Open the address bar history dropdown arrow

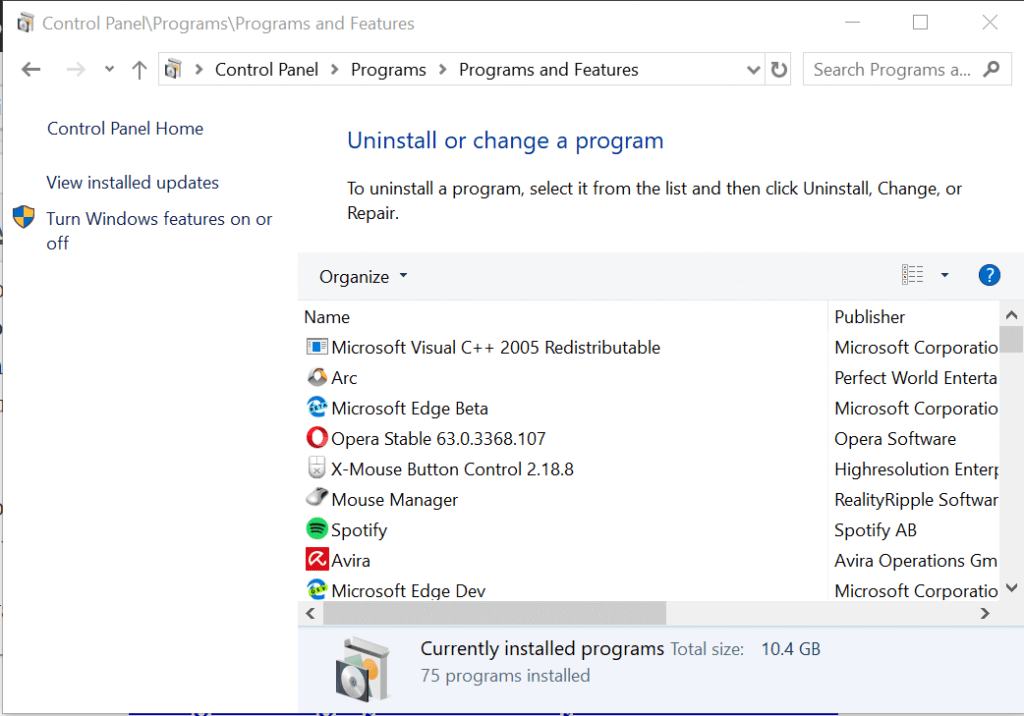pyautogui.click(x=753, y=69)
